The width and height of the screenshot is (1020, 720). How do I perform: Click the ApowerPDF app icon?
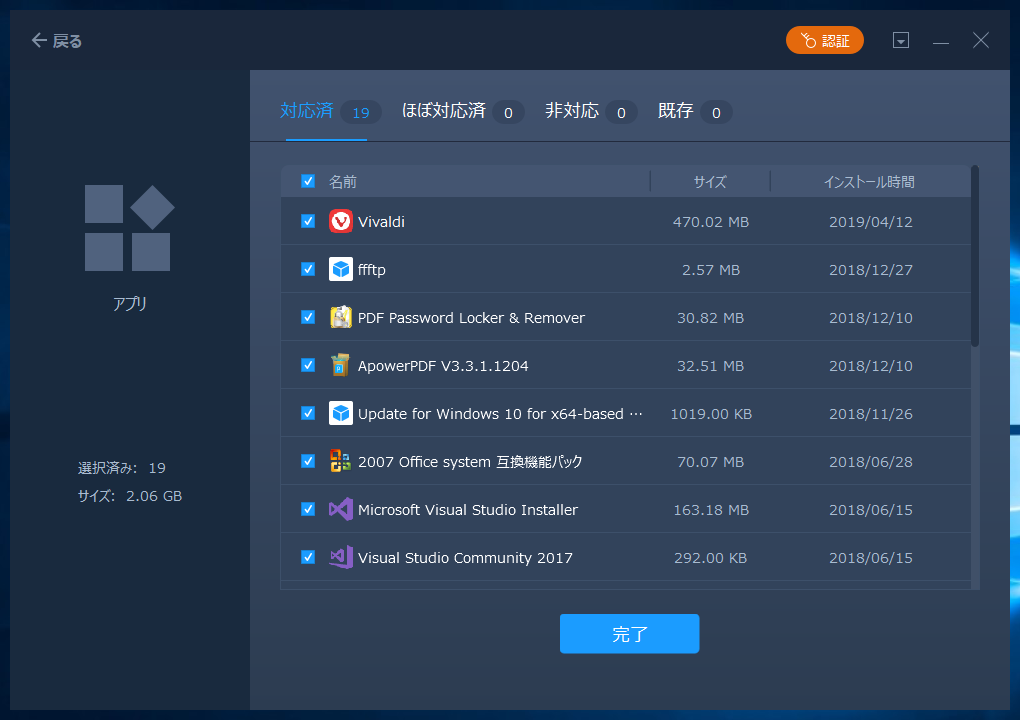[x=340, y=366]
